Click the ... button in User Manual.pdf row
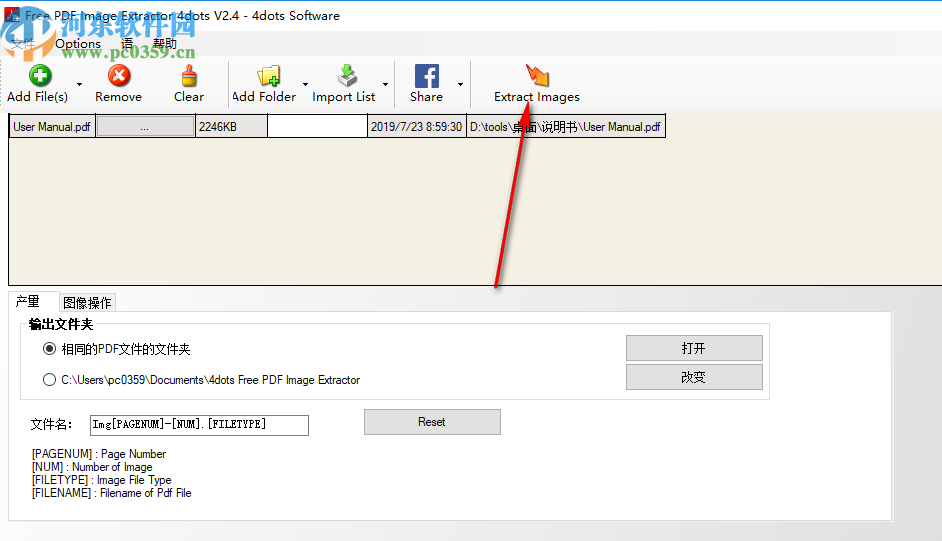942x541 pixels. pos(145,127)
